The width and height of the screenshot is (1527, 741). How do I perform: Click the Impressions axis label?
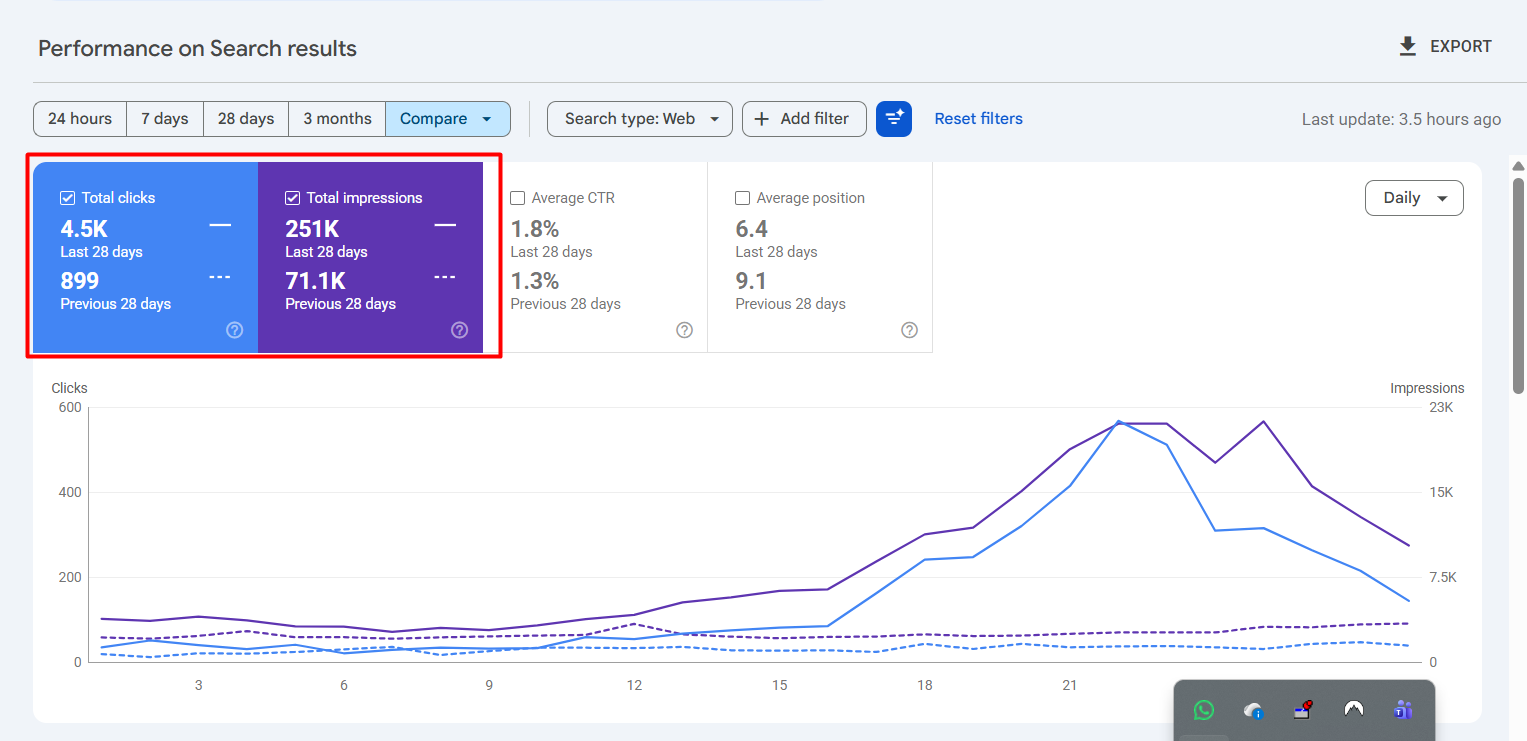pyautogui.click(x=1427, y=388)
